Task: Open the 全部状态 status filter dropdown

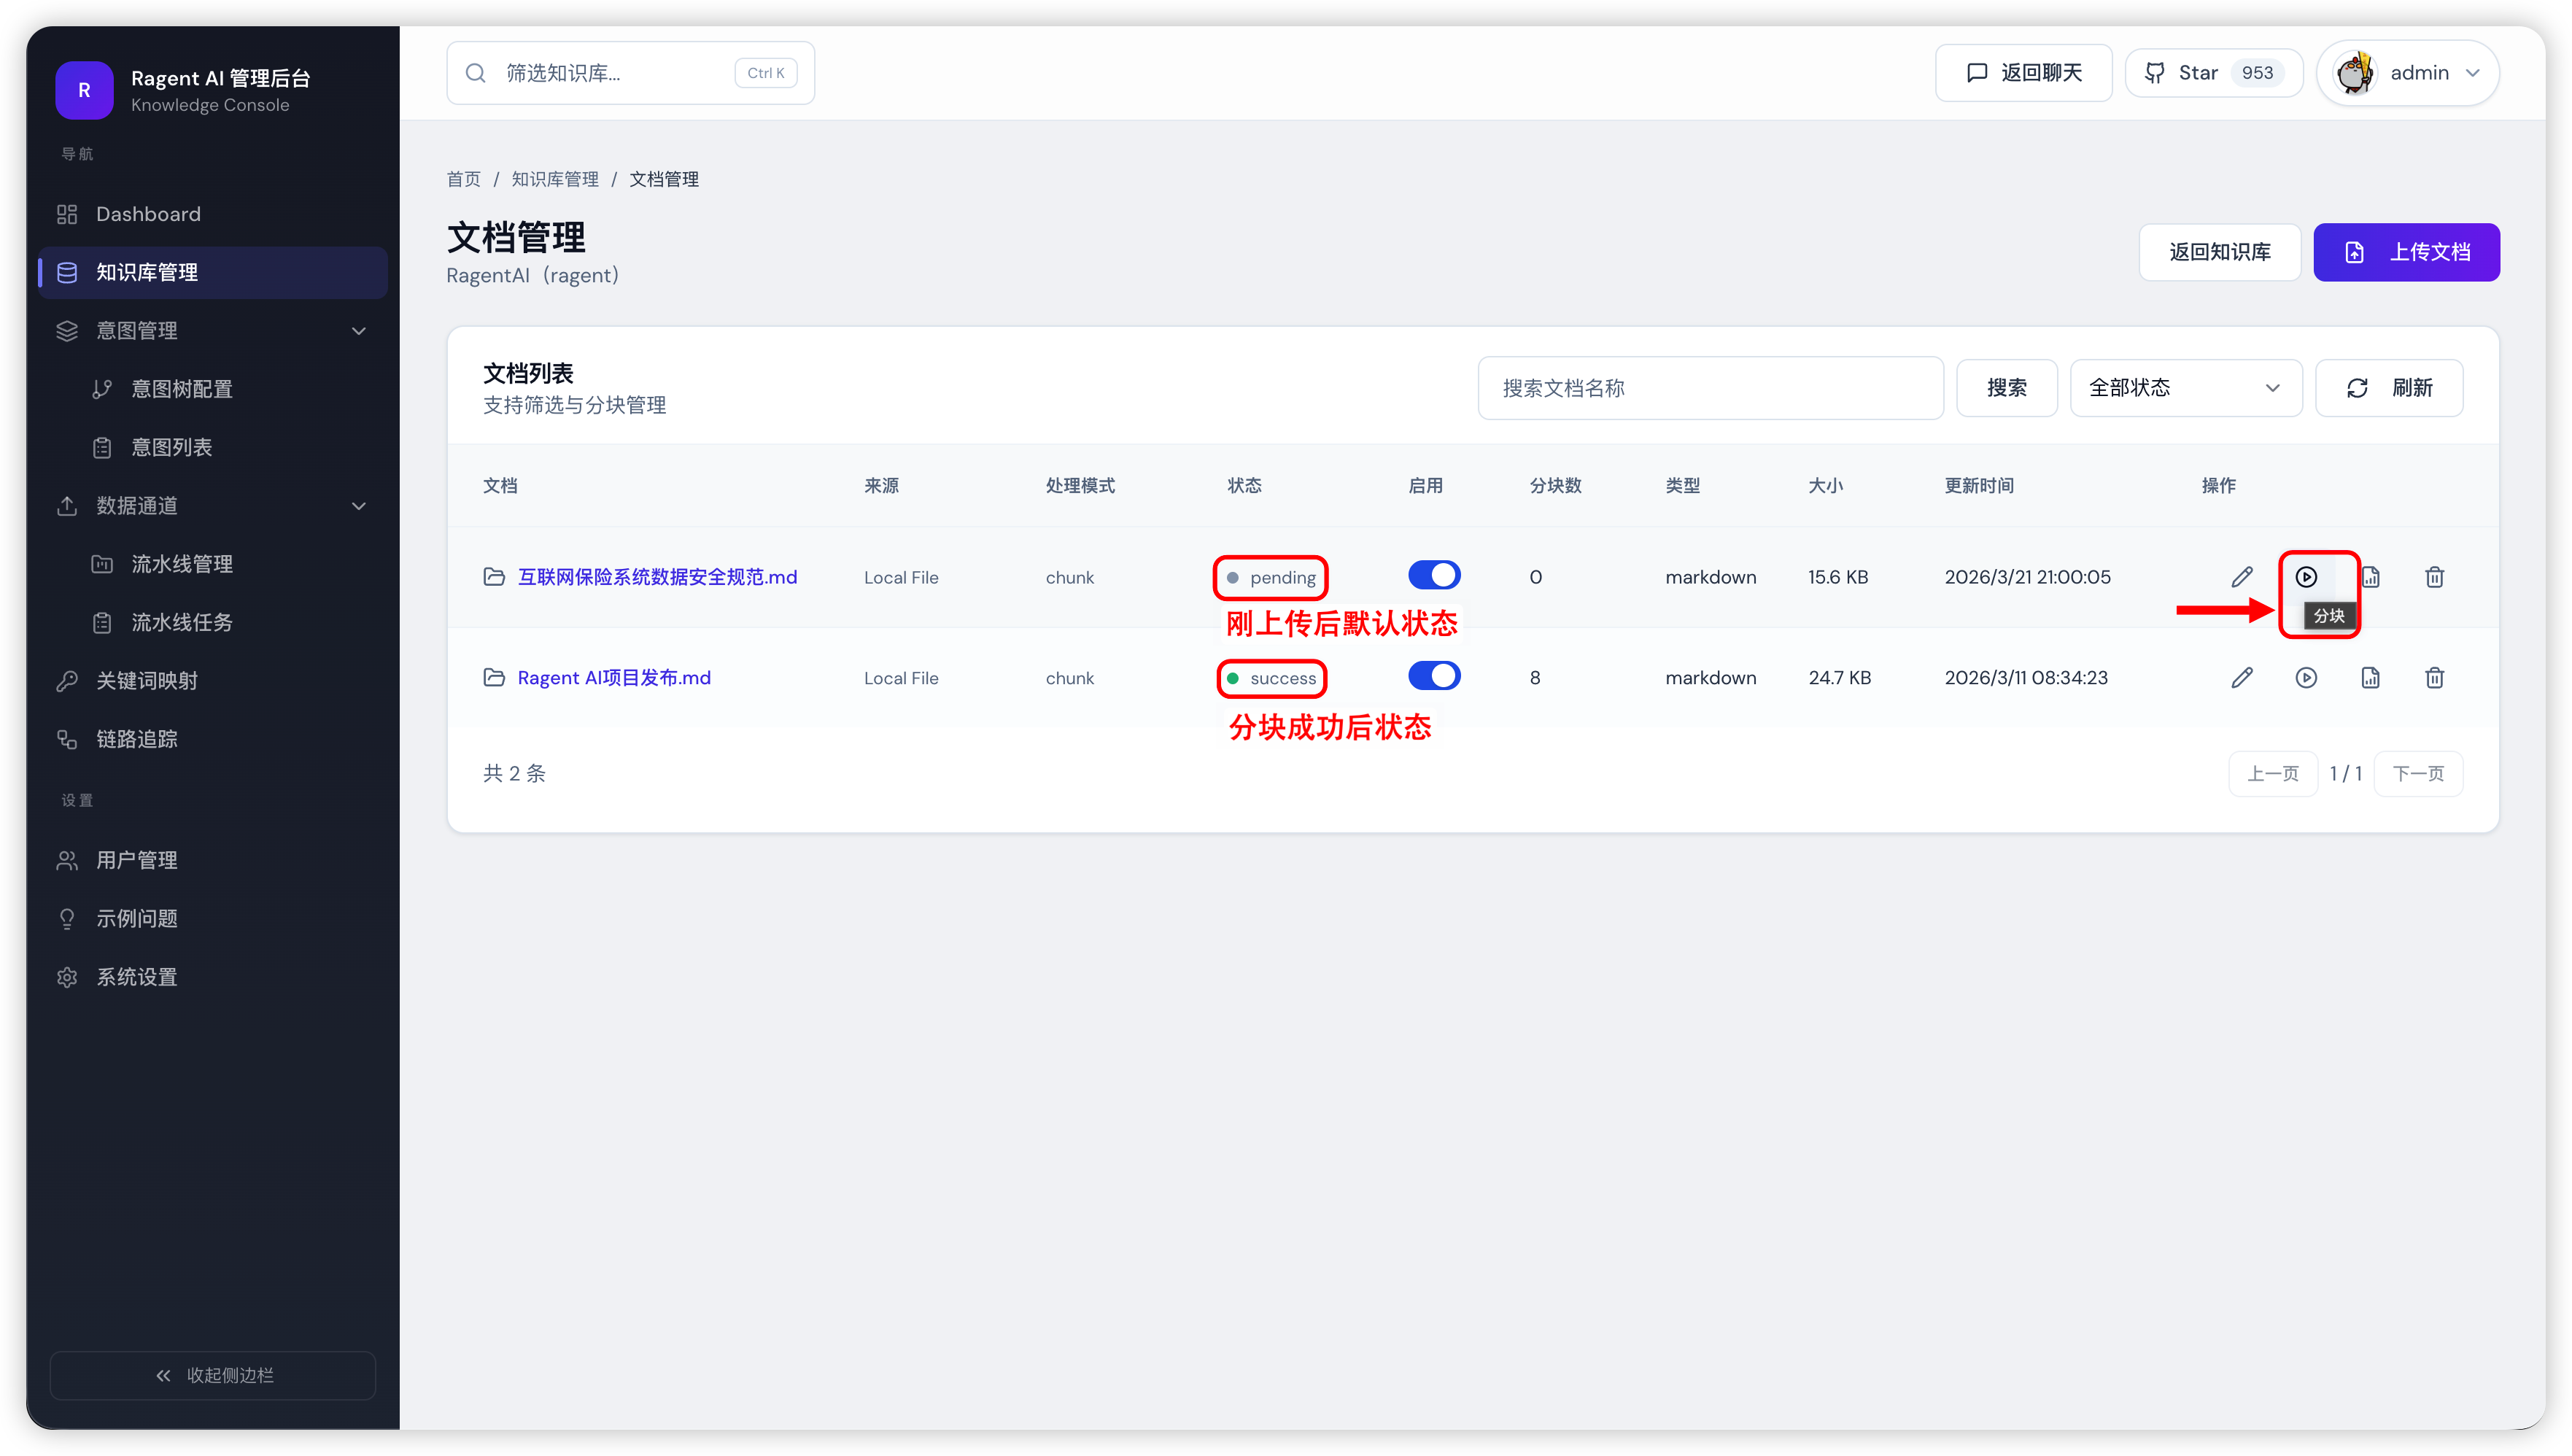Action: click(x=2185, y=388)
